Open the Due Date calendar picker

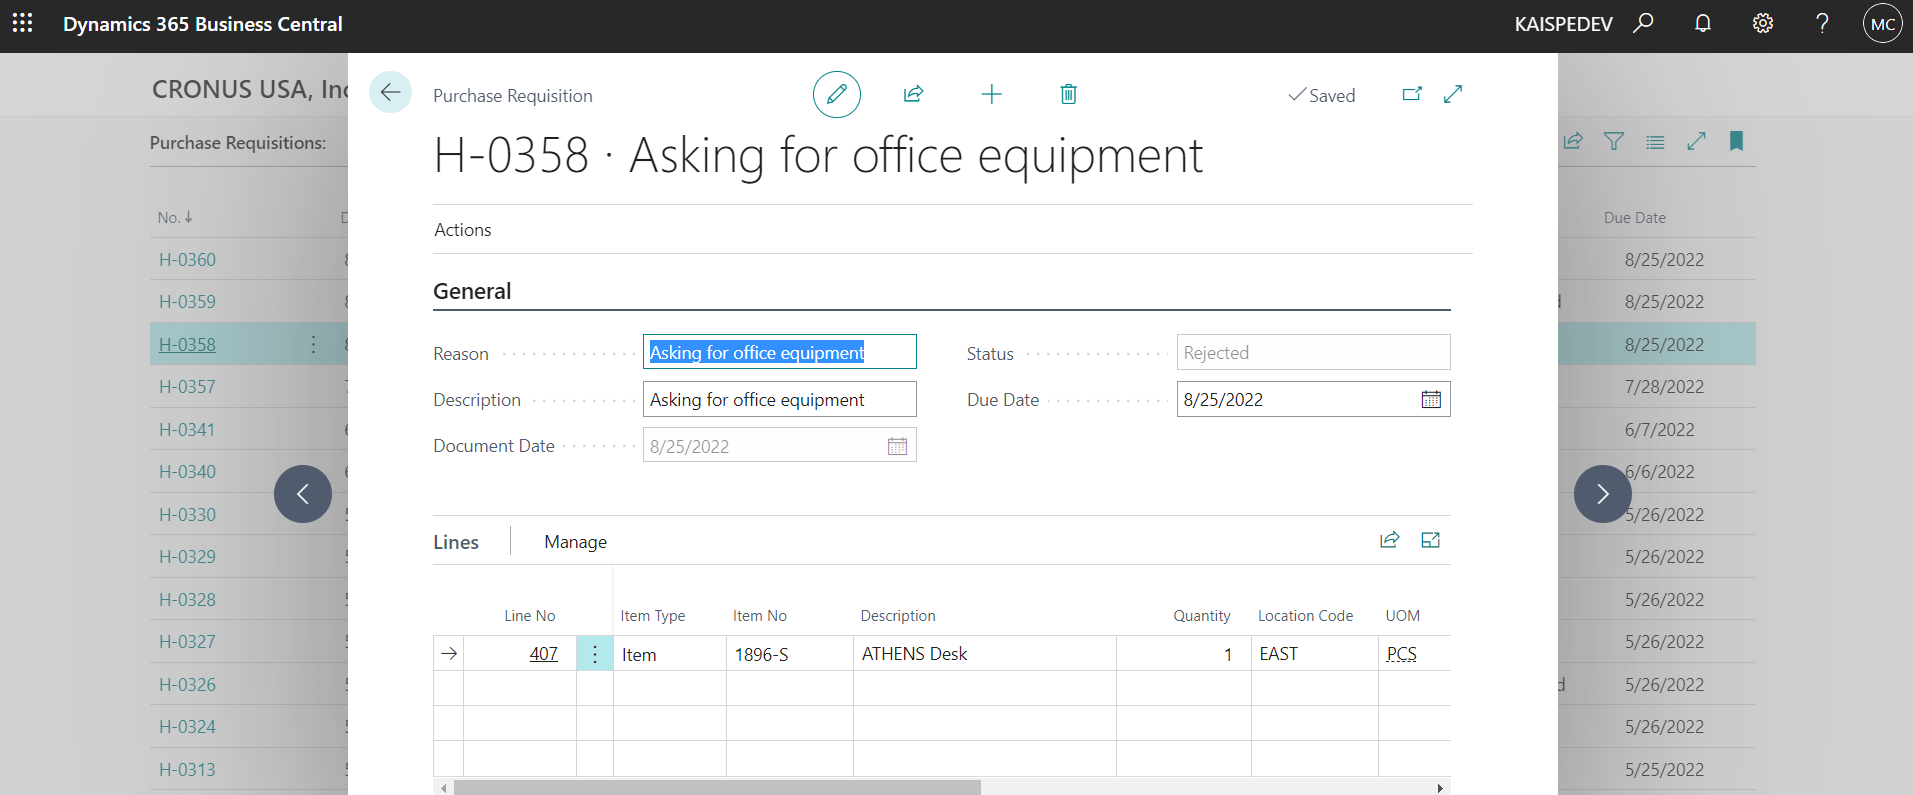pos(1431,400)
